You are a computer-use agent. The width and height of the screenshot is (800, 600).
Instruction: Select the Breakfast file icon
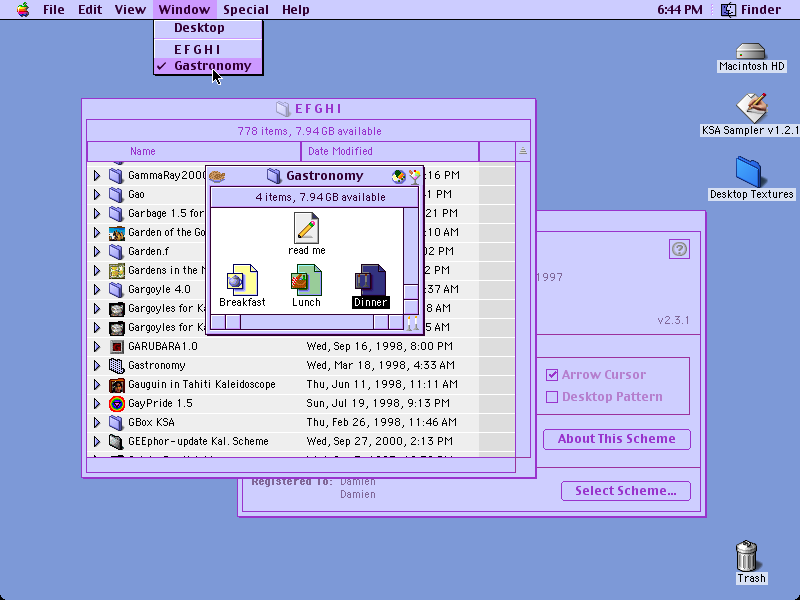pyautogui.click(x=242, y=280)
